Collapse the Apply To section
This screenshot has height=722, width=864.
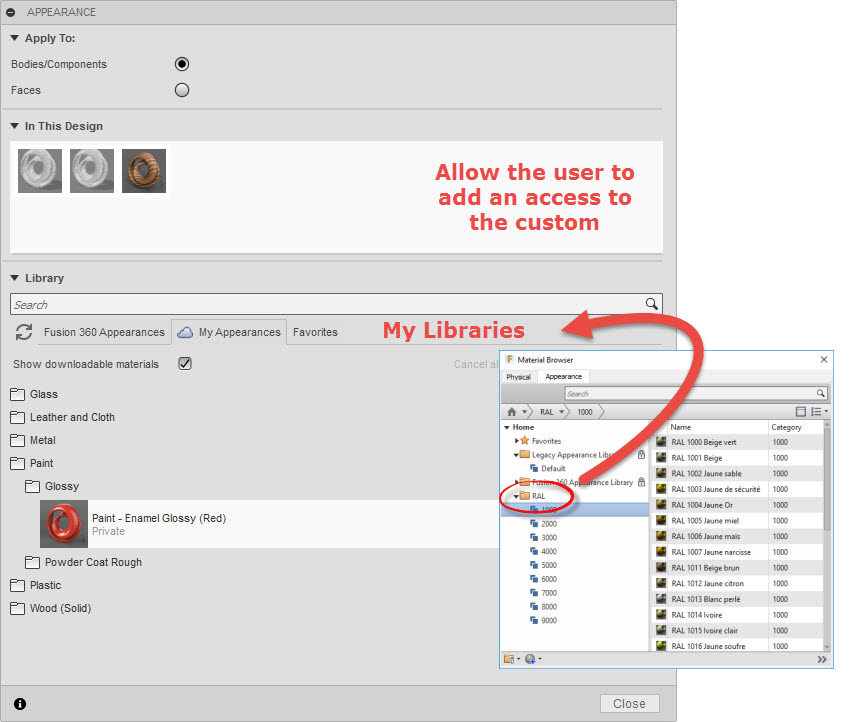pyautogui.click(x=15, y=38)
